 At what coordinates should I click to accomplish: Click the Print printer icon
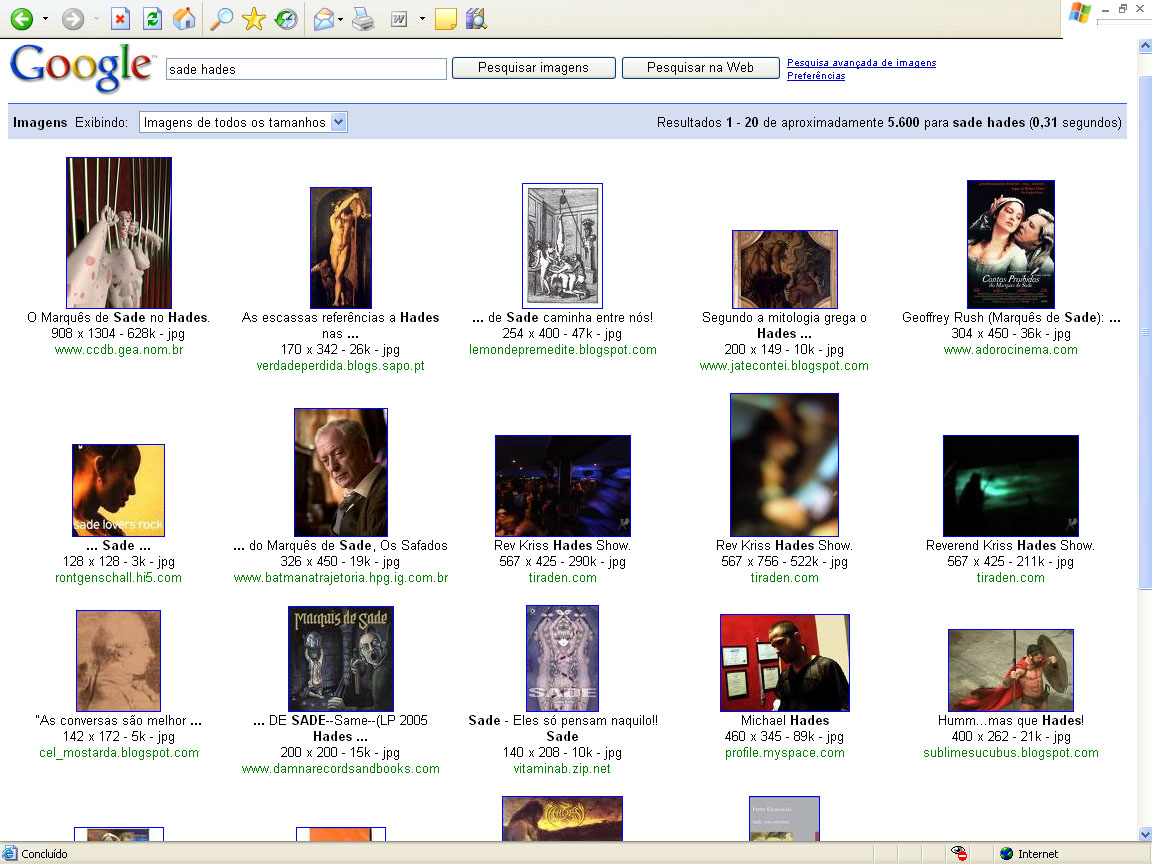362,19
